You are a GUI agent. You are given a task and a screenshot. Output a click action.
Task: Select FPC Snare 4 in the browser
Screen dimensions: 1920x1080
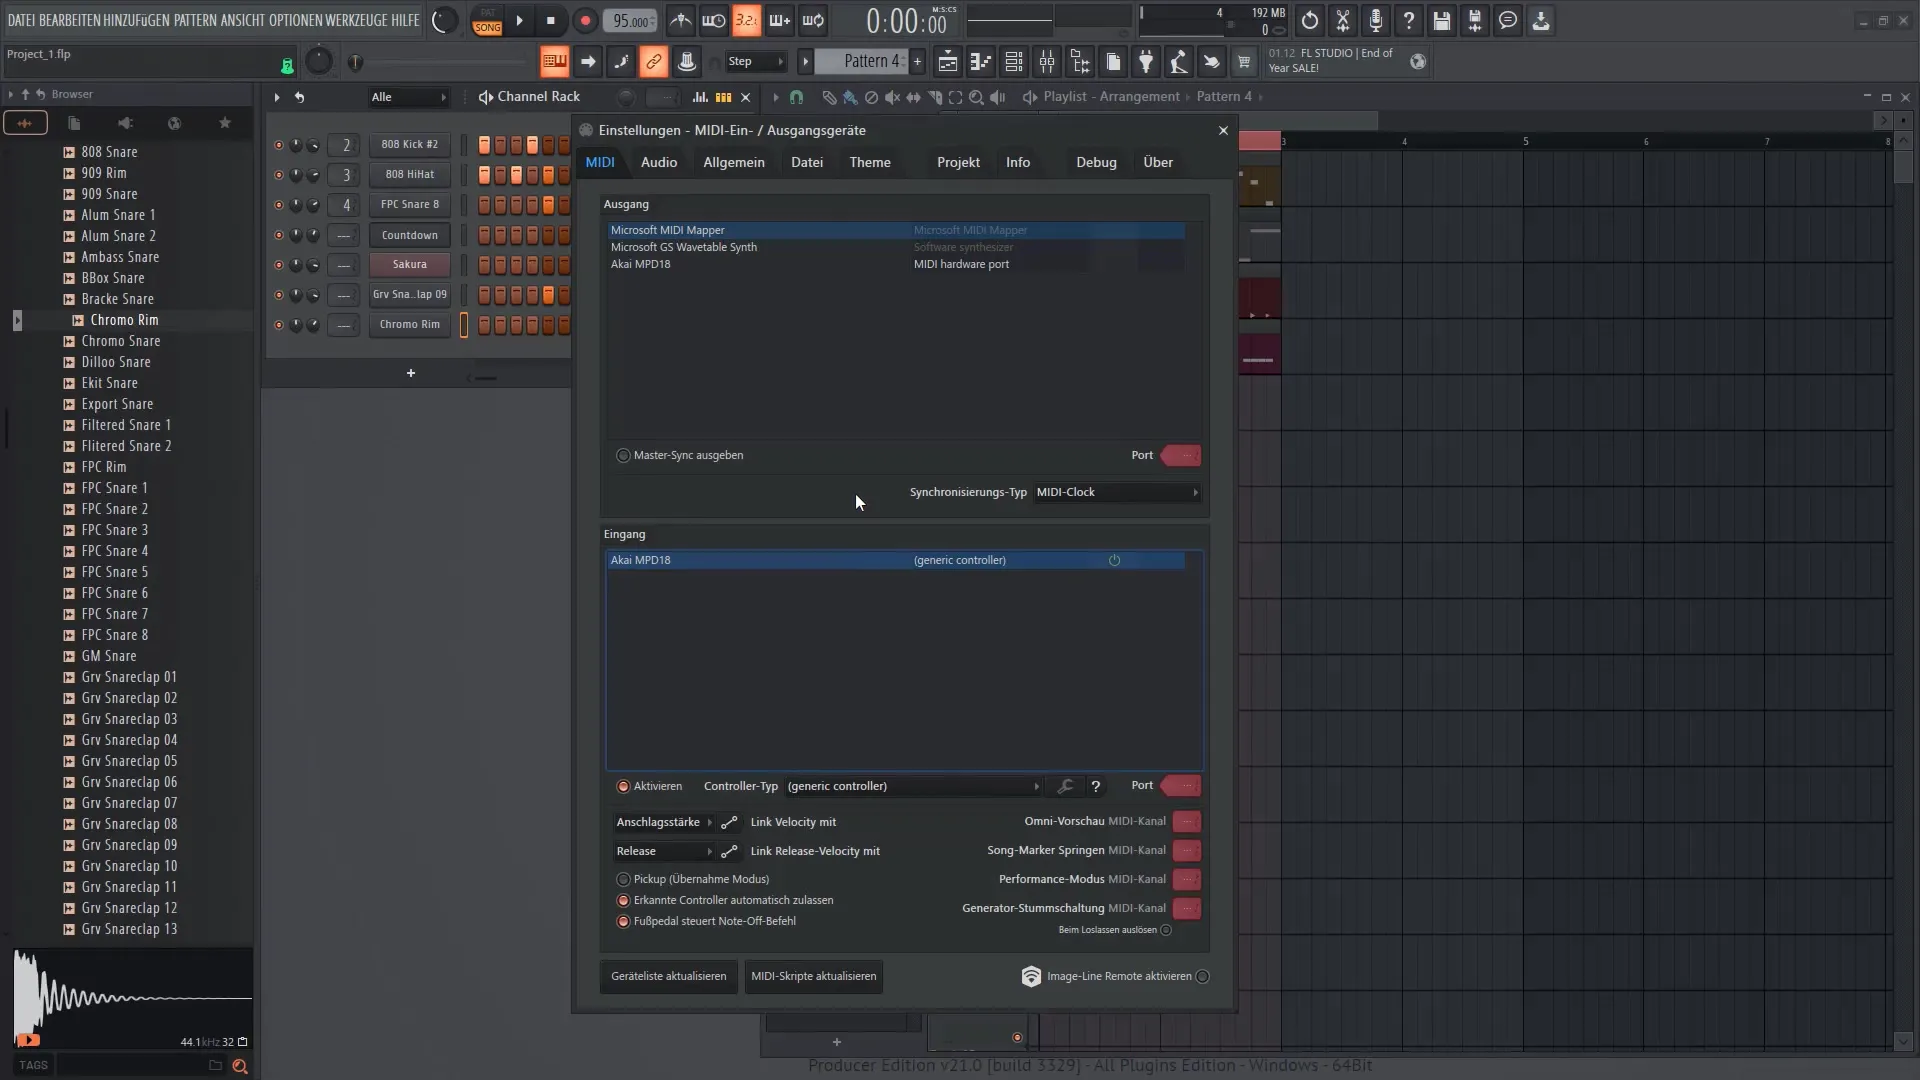point(114,551)
